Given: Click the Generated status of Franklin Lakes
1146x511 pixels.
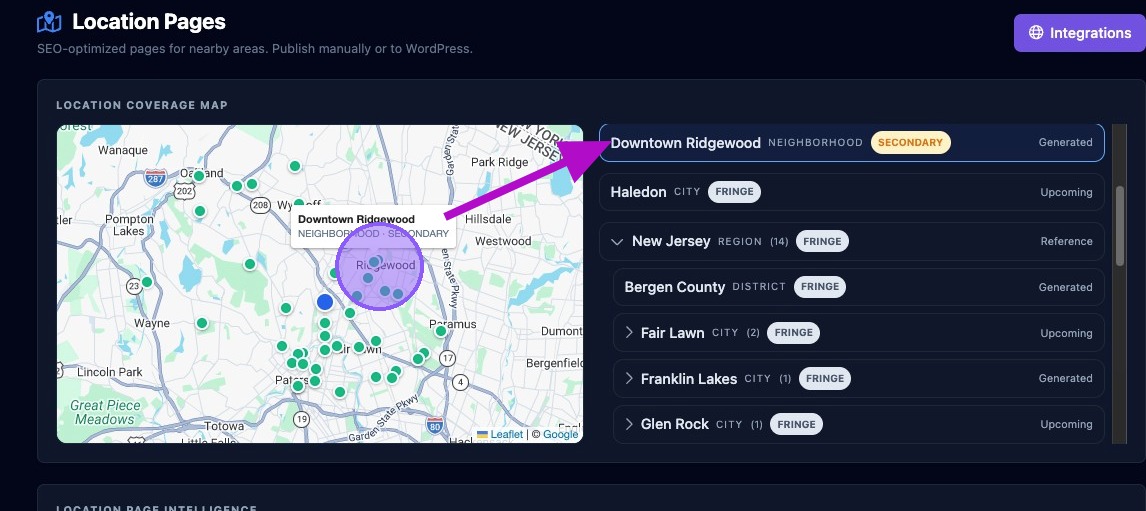Looking at the screenshot, I should pyautogui.click(x=1066, y=379).
